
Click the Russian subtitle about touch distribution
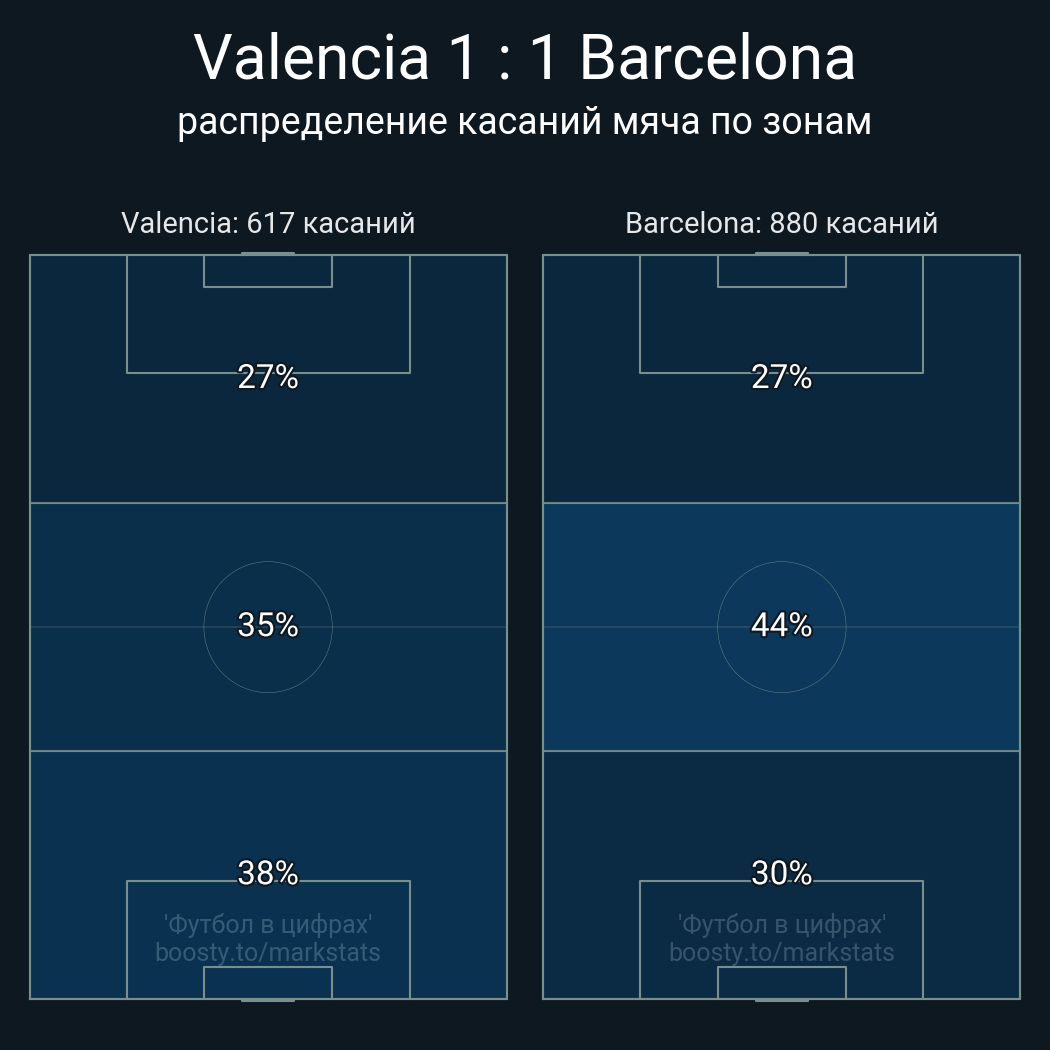[525, 122]
